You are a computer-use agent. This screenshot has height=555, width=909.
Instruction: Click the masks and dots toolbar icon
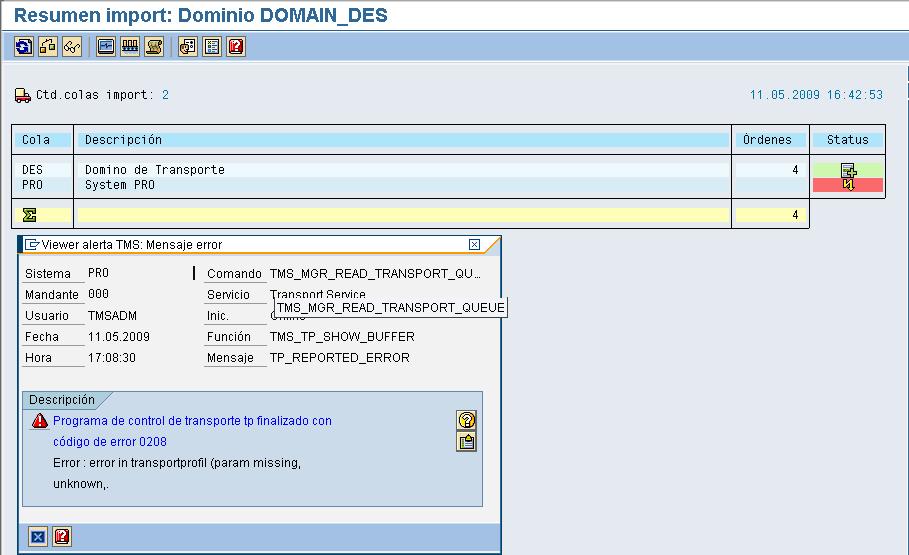[x=188, y=46]
